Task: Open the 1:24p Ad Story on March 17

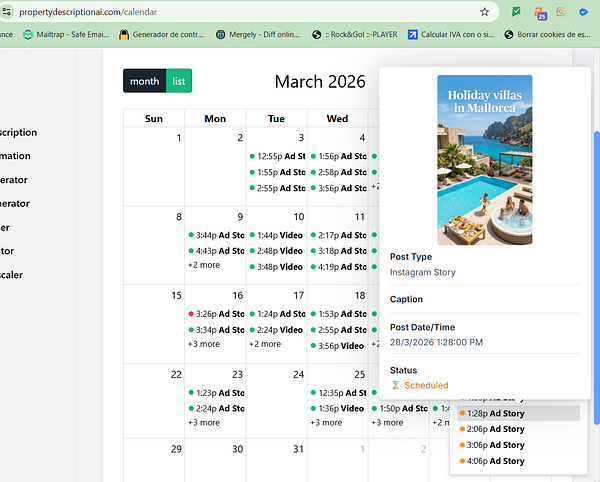Action: (277, 314)
